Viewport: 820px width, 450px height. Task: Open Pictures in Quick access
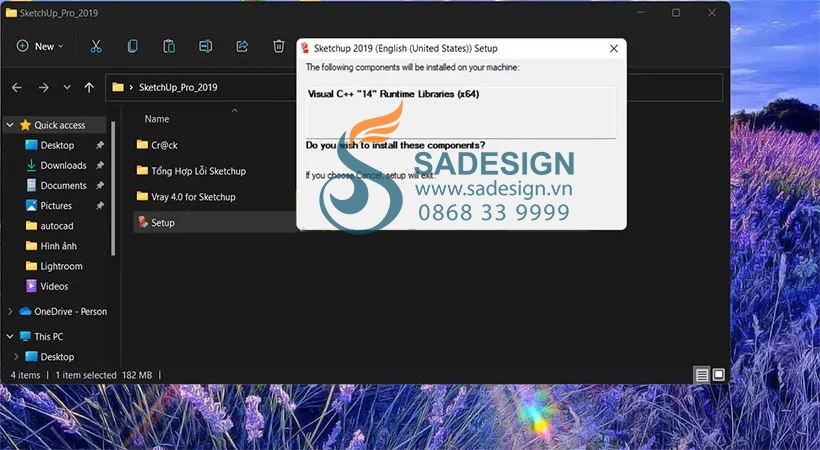coord(56,206)
